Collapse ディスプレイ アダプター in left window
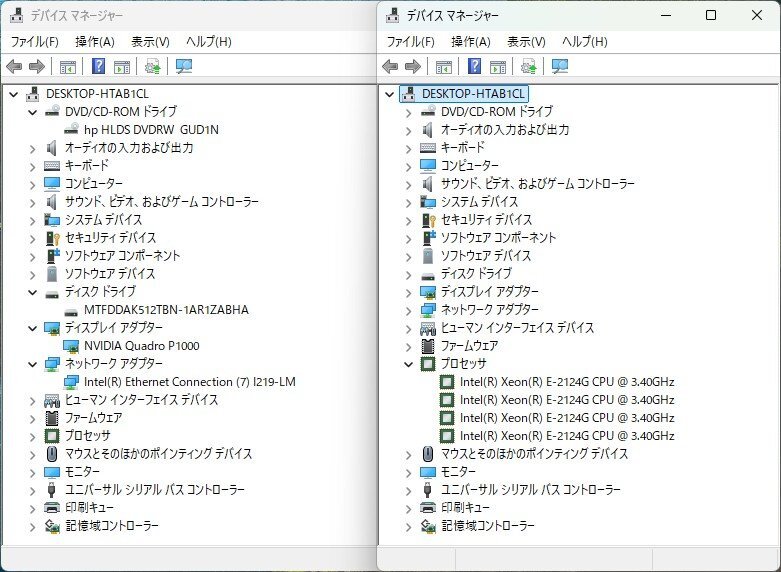781x572 pixels. [x=32, y=328]
